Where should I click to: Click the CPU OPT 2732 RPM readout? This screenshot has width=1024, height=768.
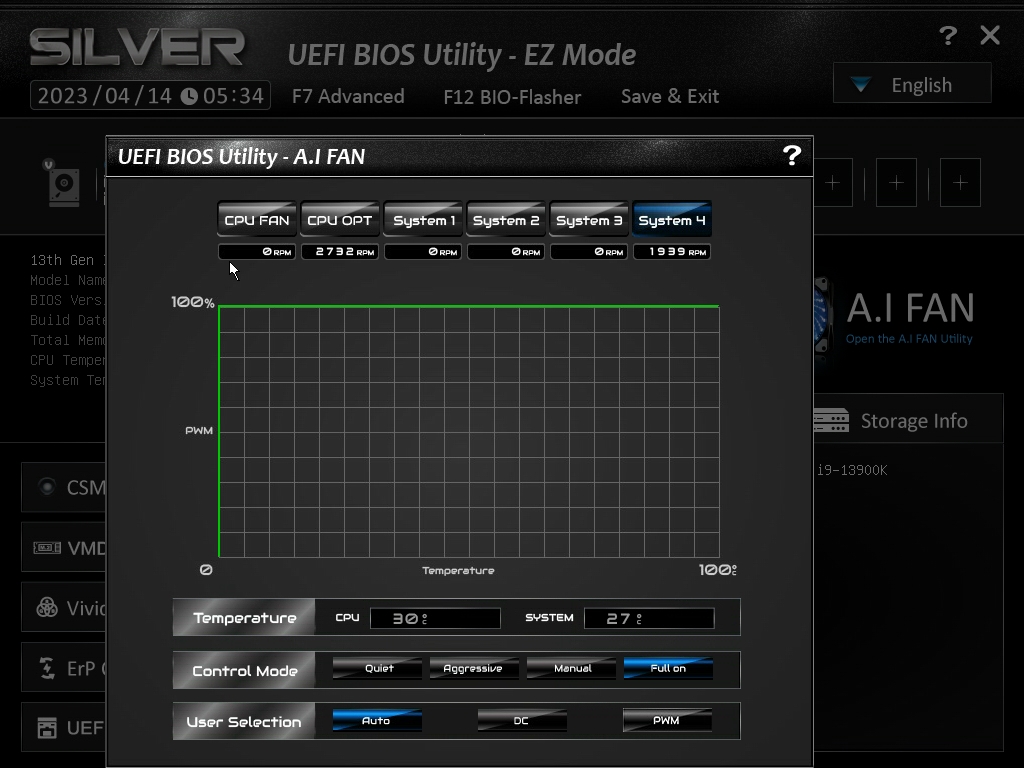coord(340,251)
